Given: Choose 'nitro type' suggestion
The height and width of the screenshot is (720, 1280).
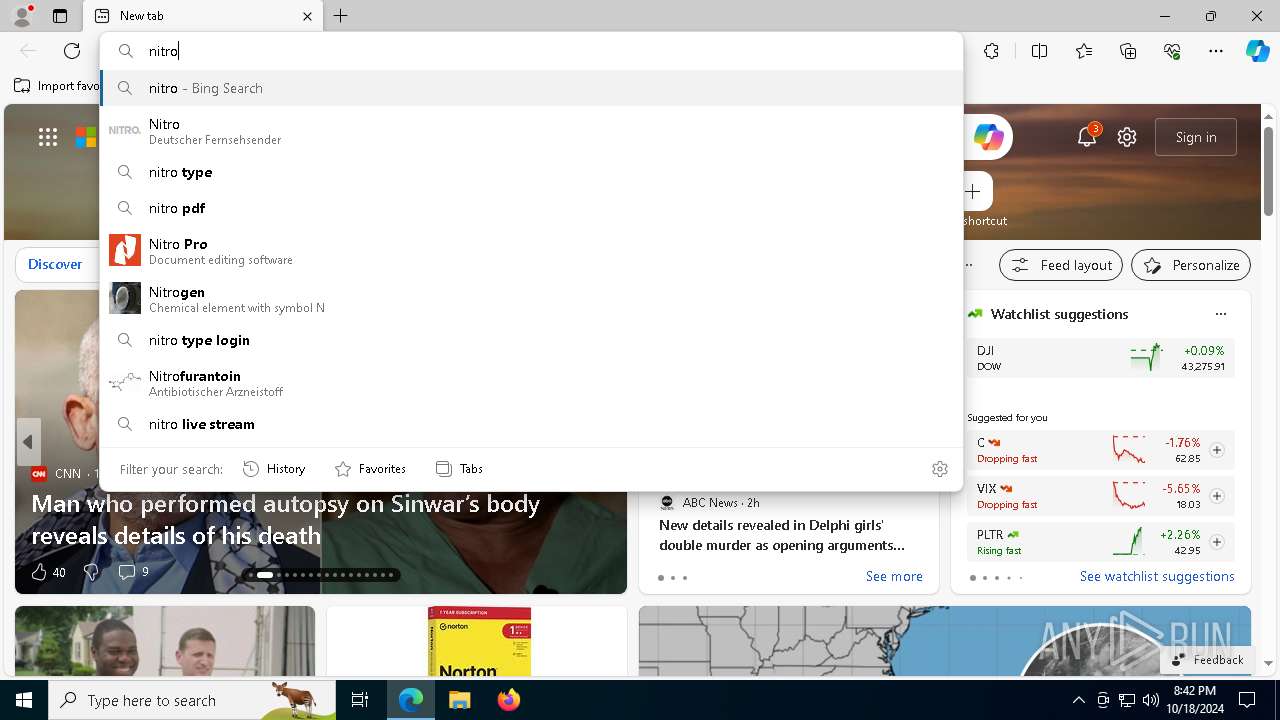Looking at the screenshot, I should [x=531, y=172].
